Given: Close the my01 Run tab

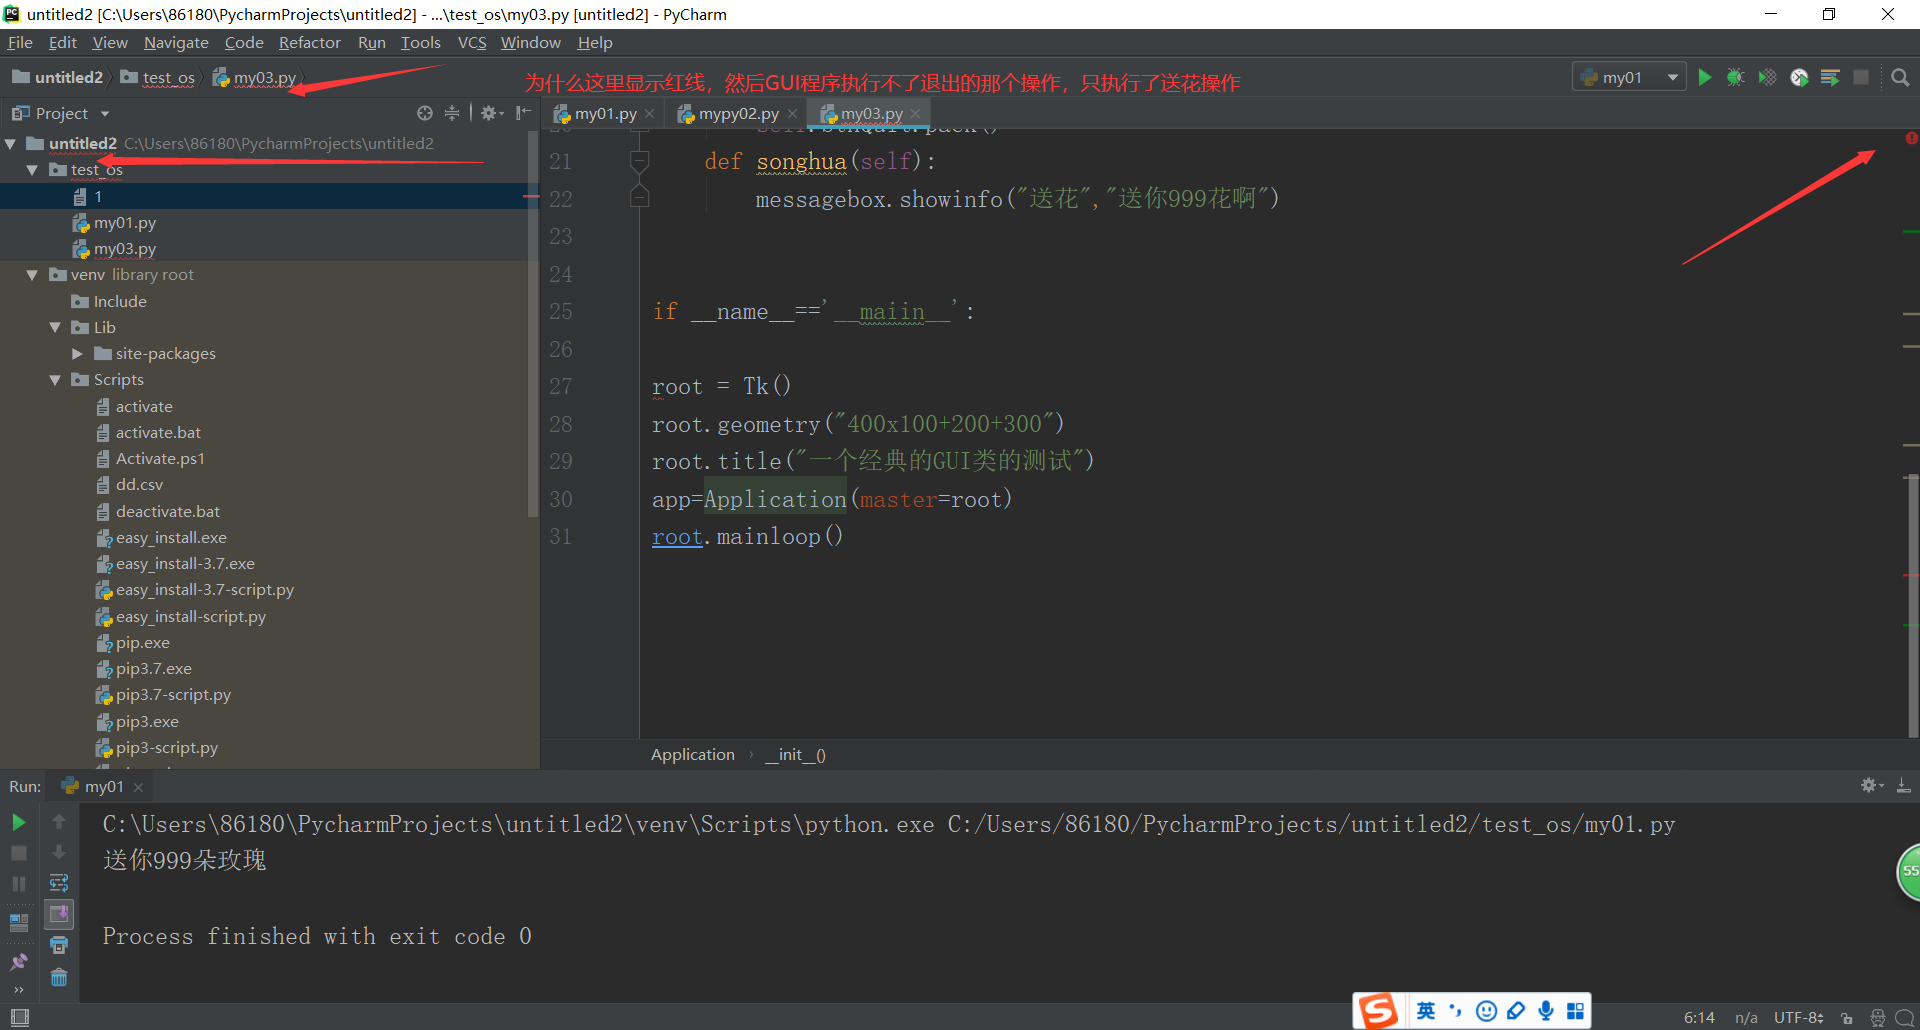Looking at the screenshot, I should (138, 787).
